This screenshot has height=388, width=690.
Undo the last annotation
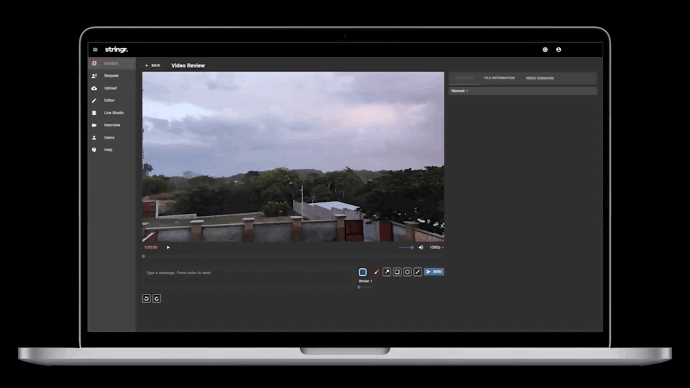point(147,299)
